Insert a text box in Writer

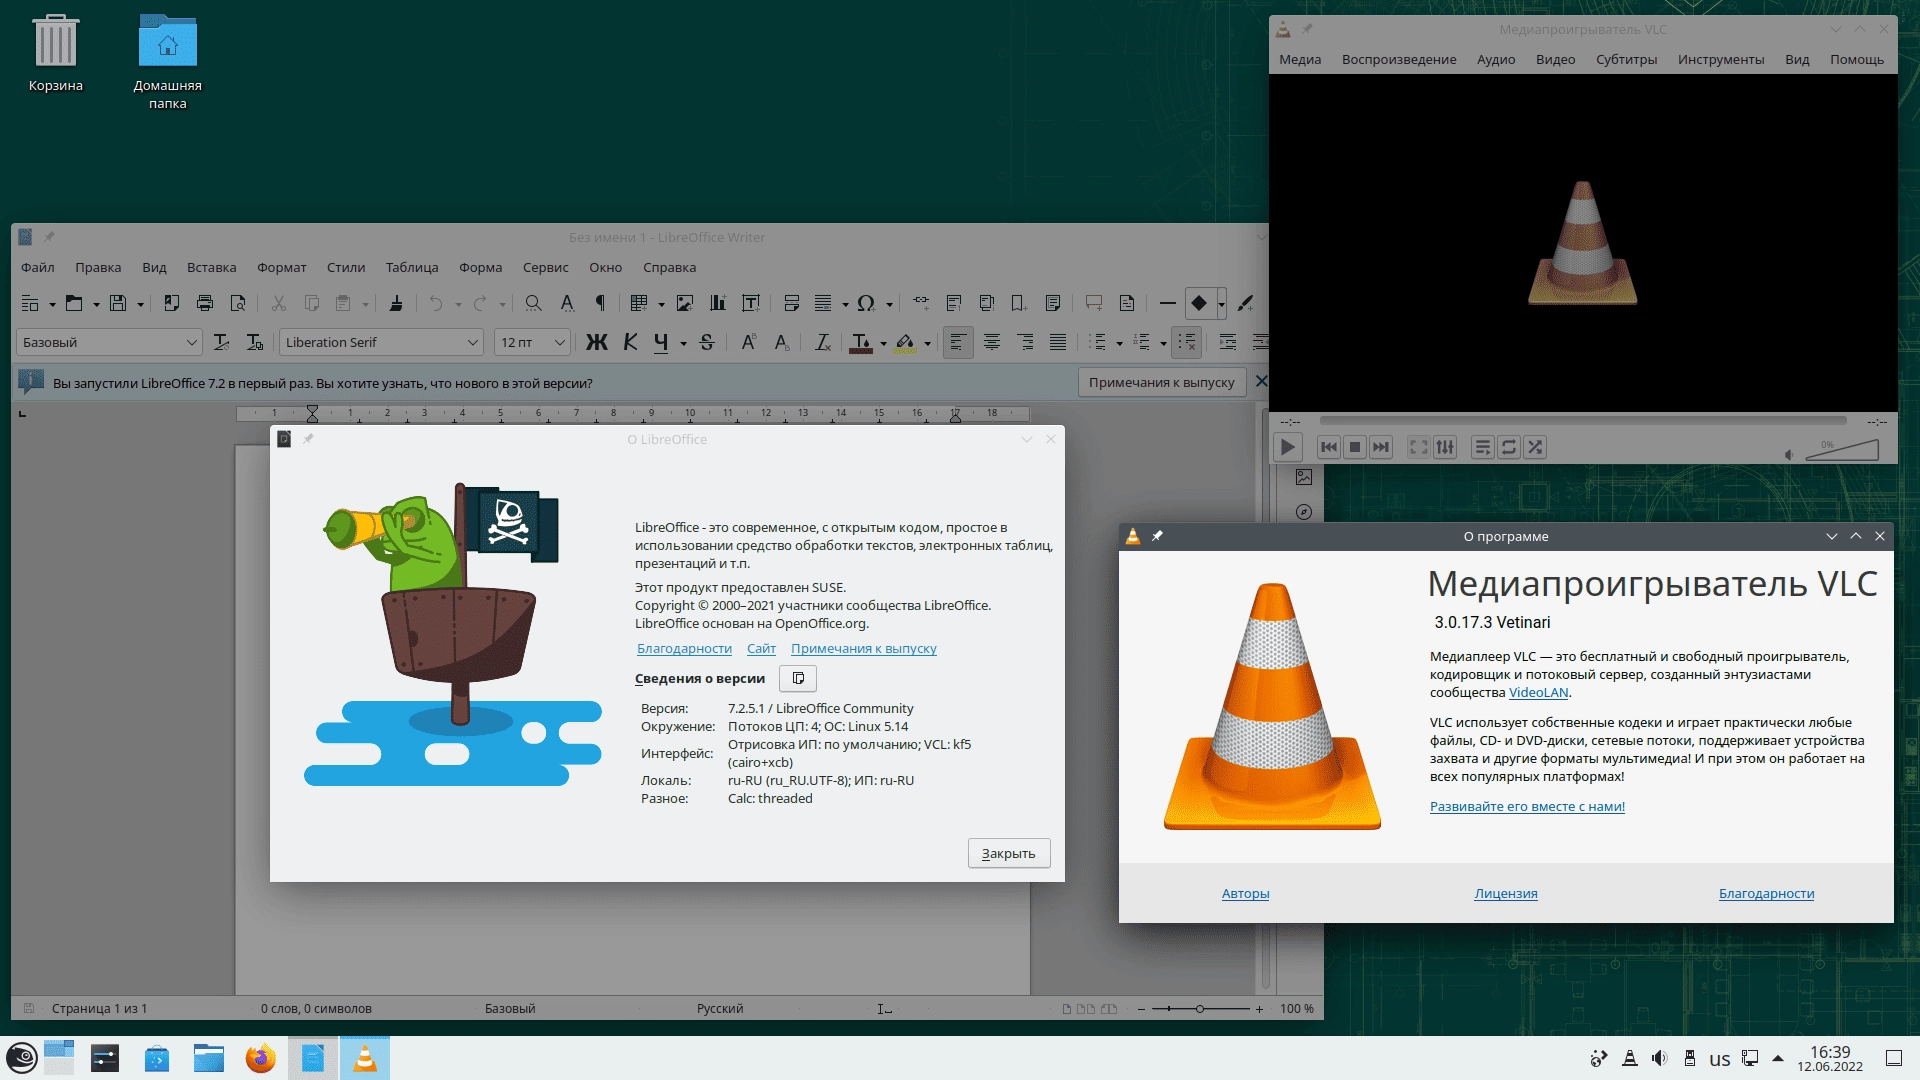pyautogui.click(x=751, y=303)
